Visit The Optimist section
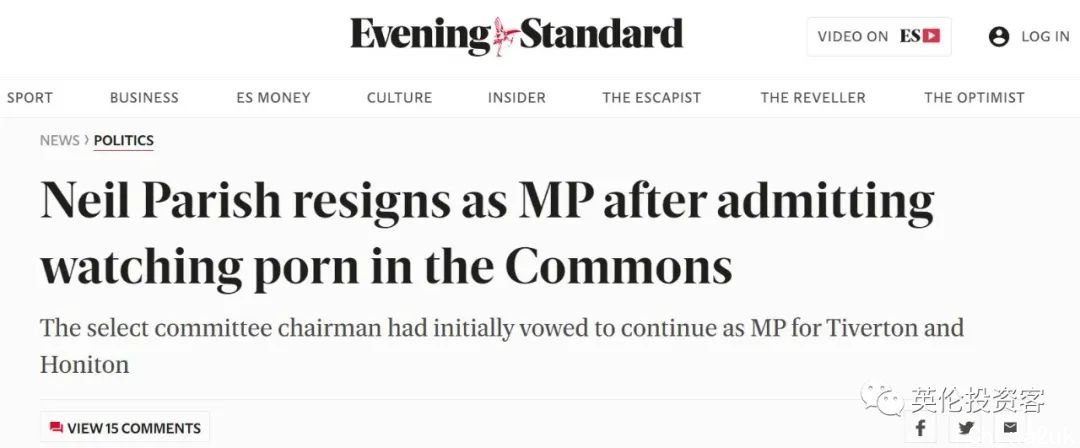This screenshot has height=448, width=1080. coord(975,98)
